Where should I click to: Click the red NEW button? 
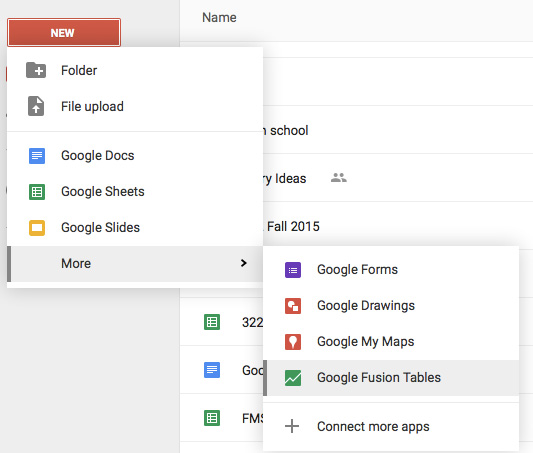point(64,33)
